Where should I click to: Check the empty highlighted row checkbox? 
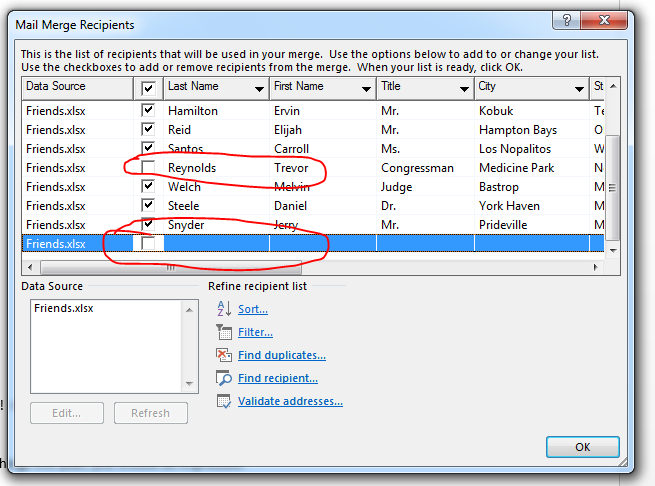pos(148,244)
